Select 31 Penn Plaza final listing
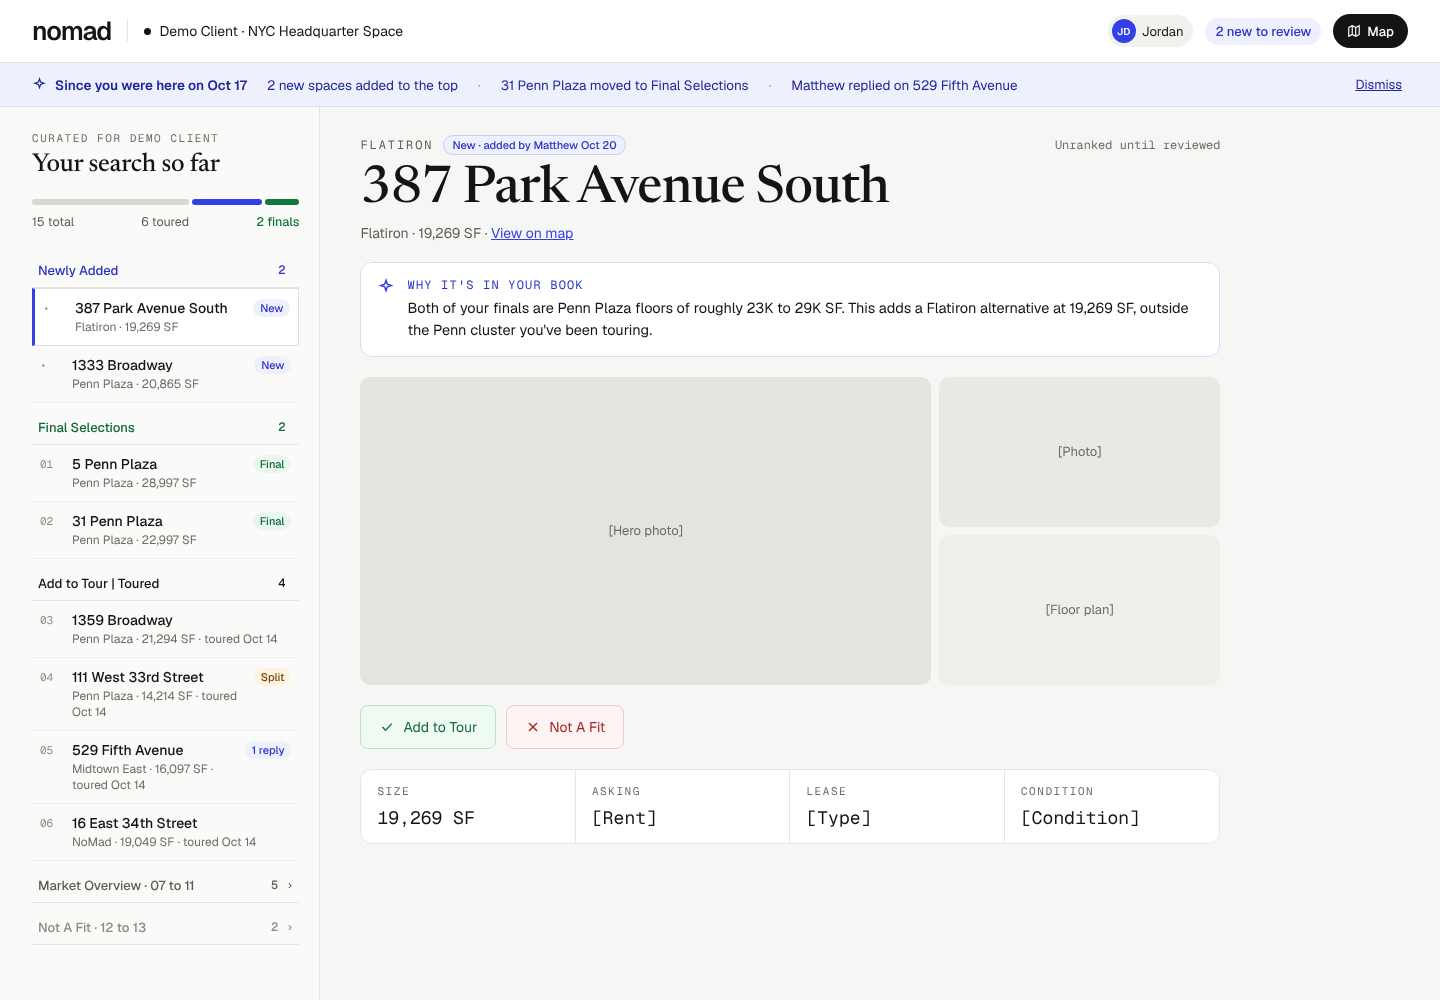The height and width of the screenshot is (1000, 1440). [x=165, y=530]
